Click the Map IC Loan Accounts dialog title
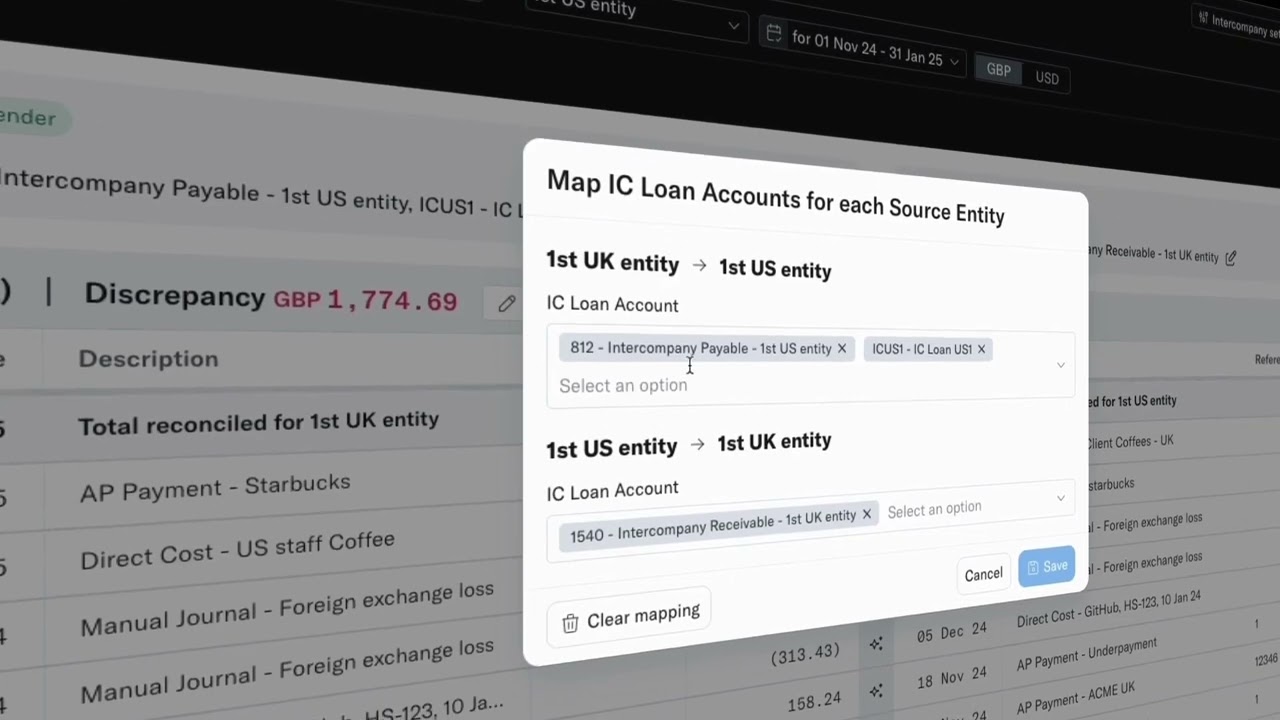 pos(775,196)
